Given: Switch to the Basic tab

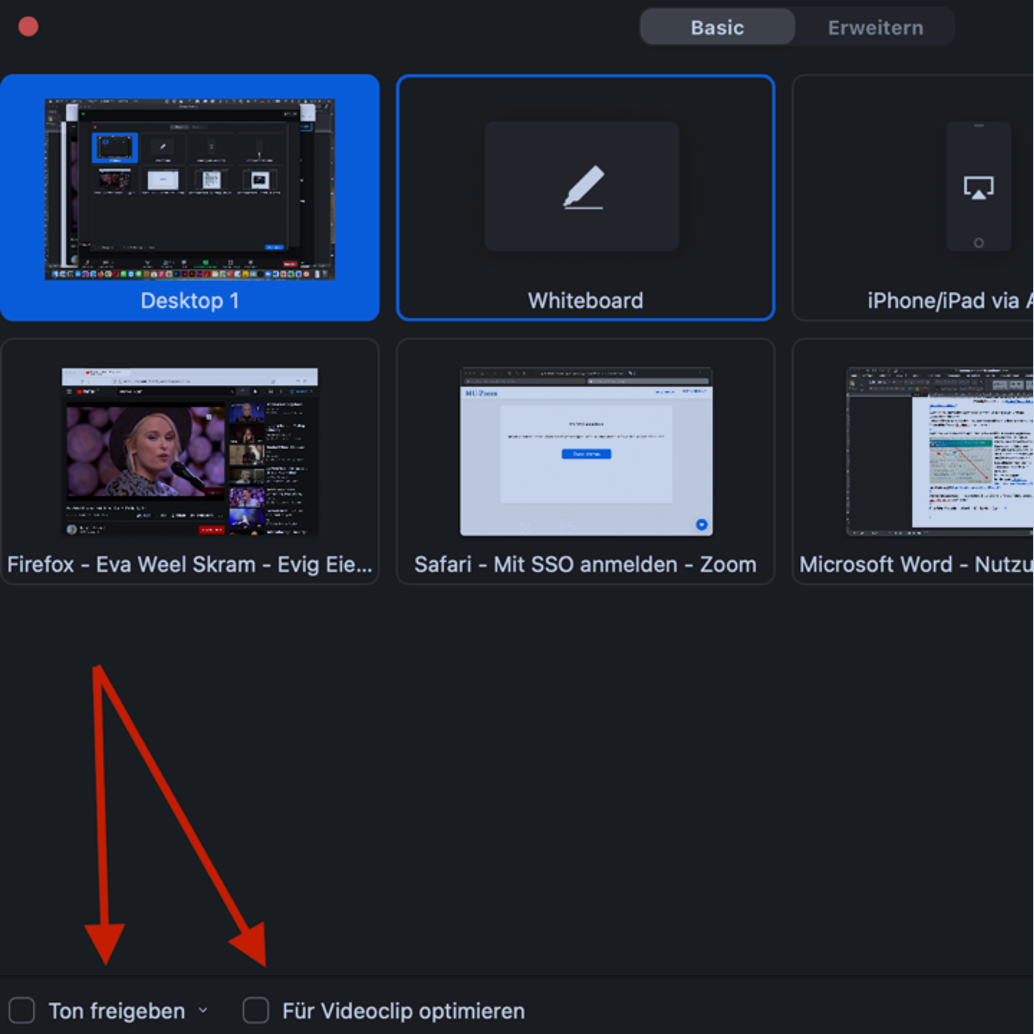Looking at the screenshot, I should tap(717, 27).
